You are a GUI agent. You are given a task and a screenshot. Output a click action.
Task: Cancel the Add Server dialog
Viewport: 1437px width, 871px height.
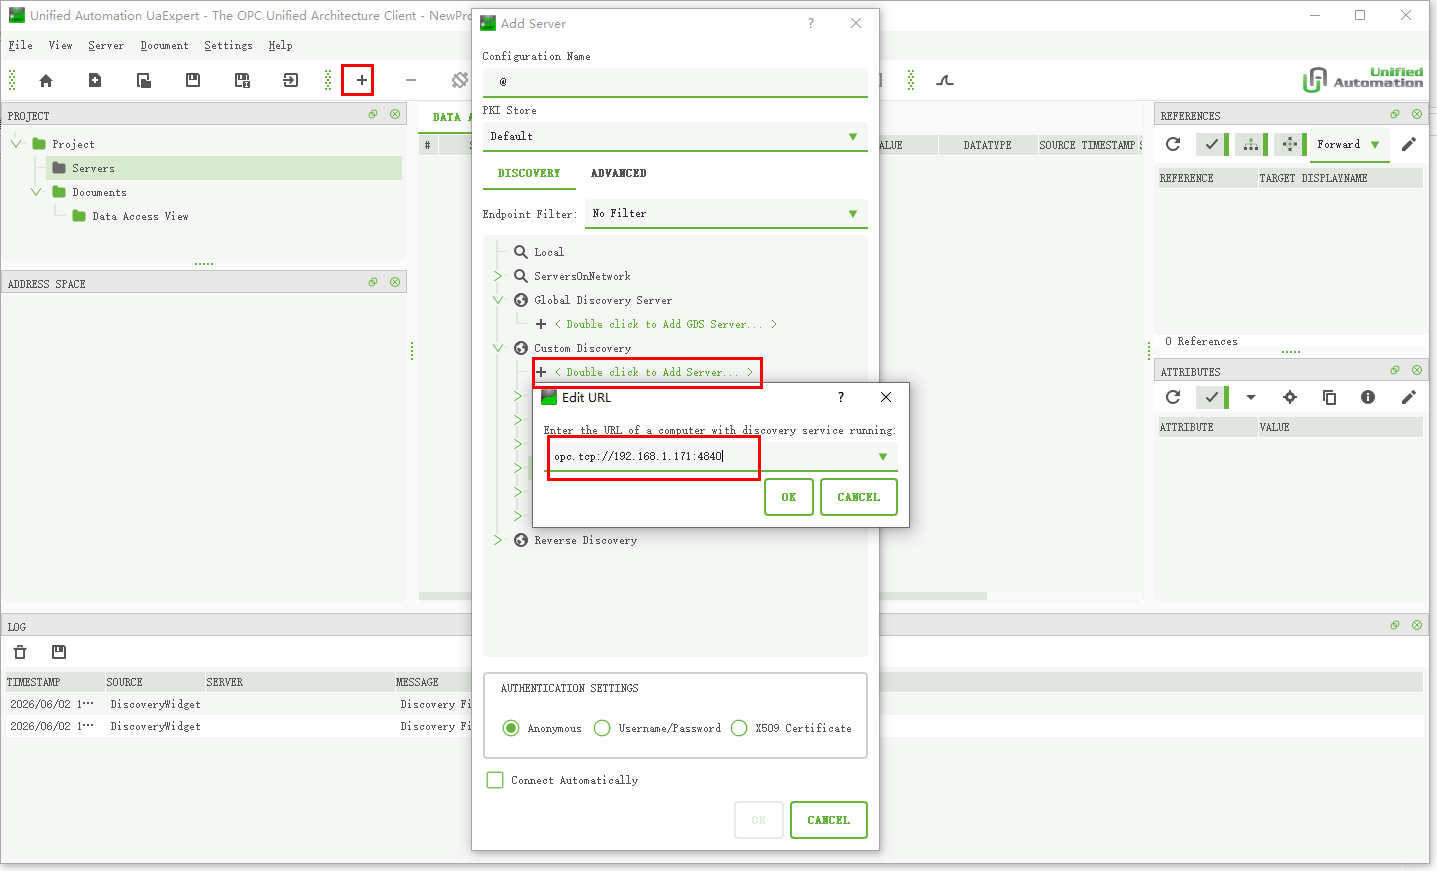click(x=828, y=820)
